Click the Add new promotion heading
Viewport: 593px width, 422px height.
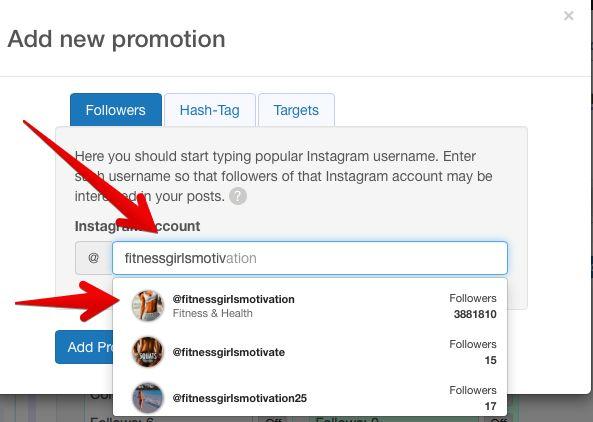[x=116, y=39]
